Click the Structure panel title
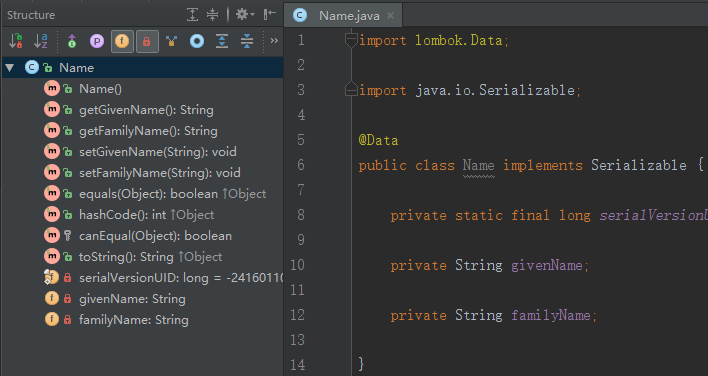Viewport: 708px width, 376px height. (31, 15)
